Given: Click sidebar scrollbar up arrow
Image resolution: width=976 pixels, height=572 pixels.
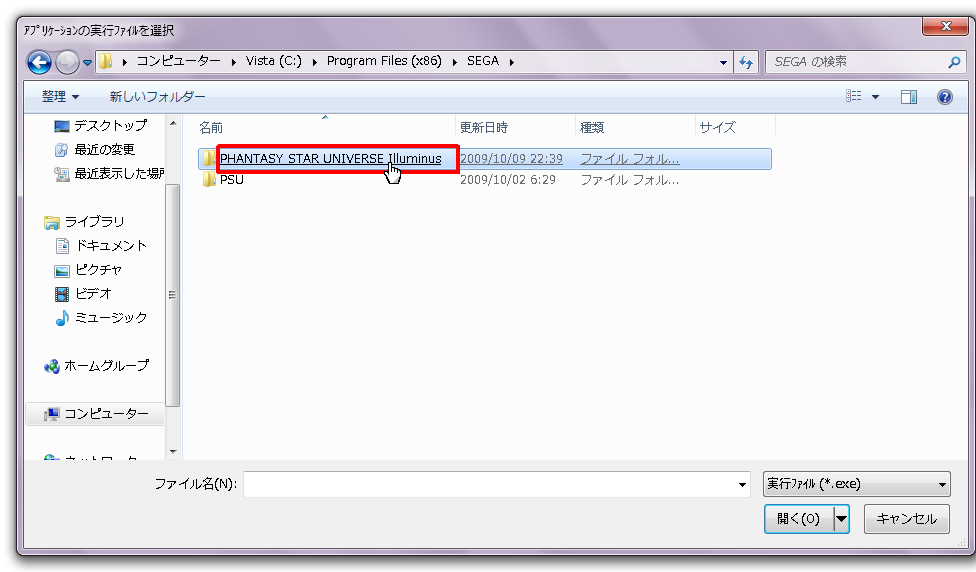Looking at the screenshot, I should (173, 123).
